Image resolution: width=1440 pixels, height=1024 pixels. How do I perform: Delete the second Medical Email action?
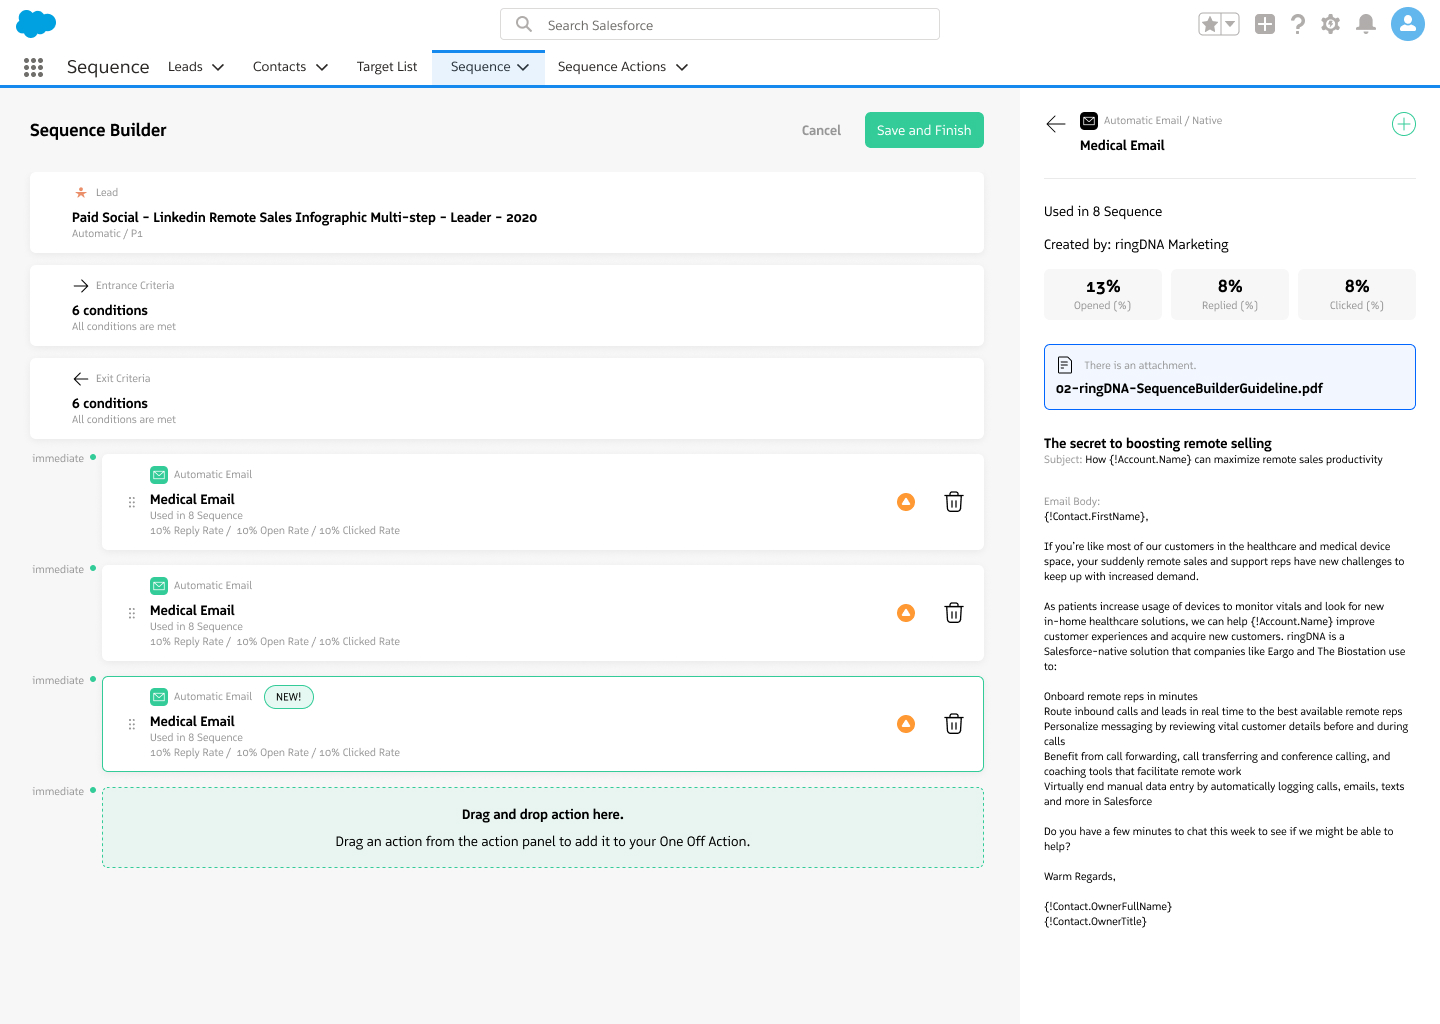tap(953, 613)
